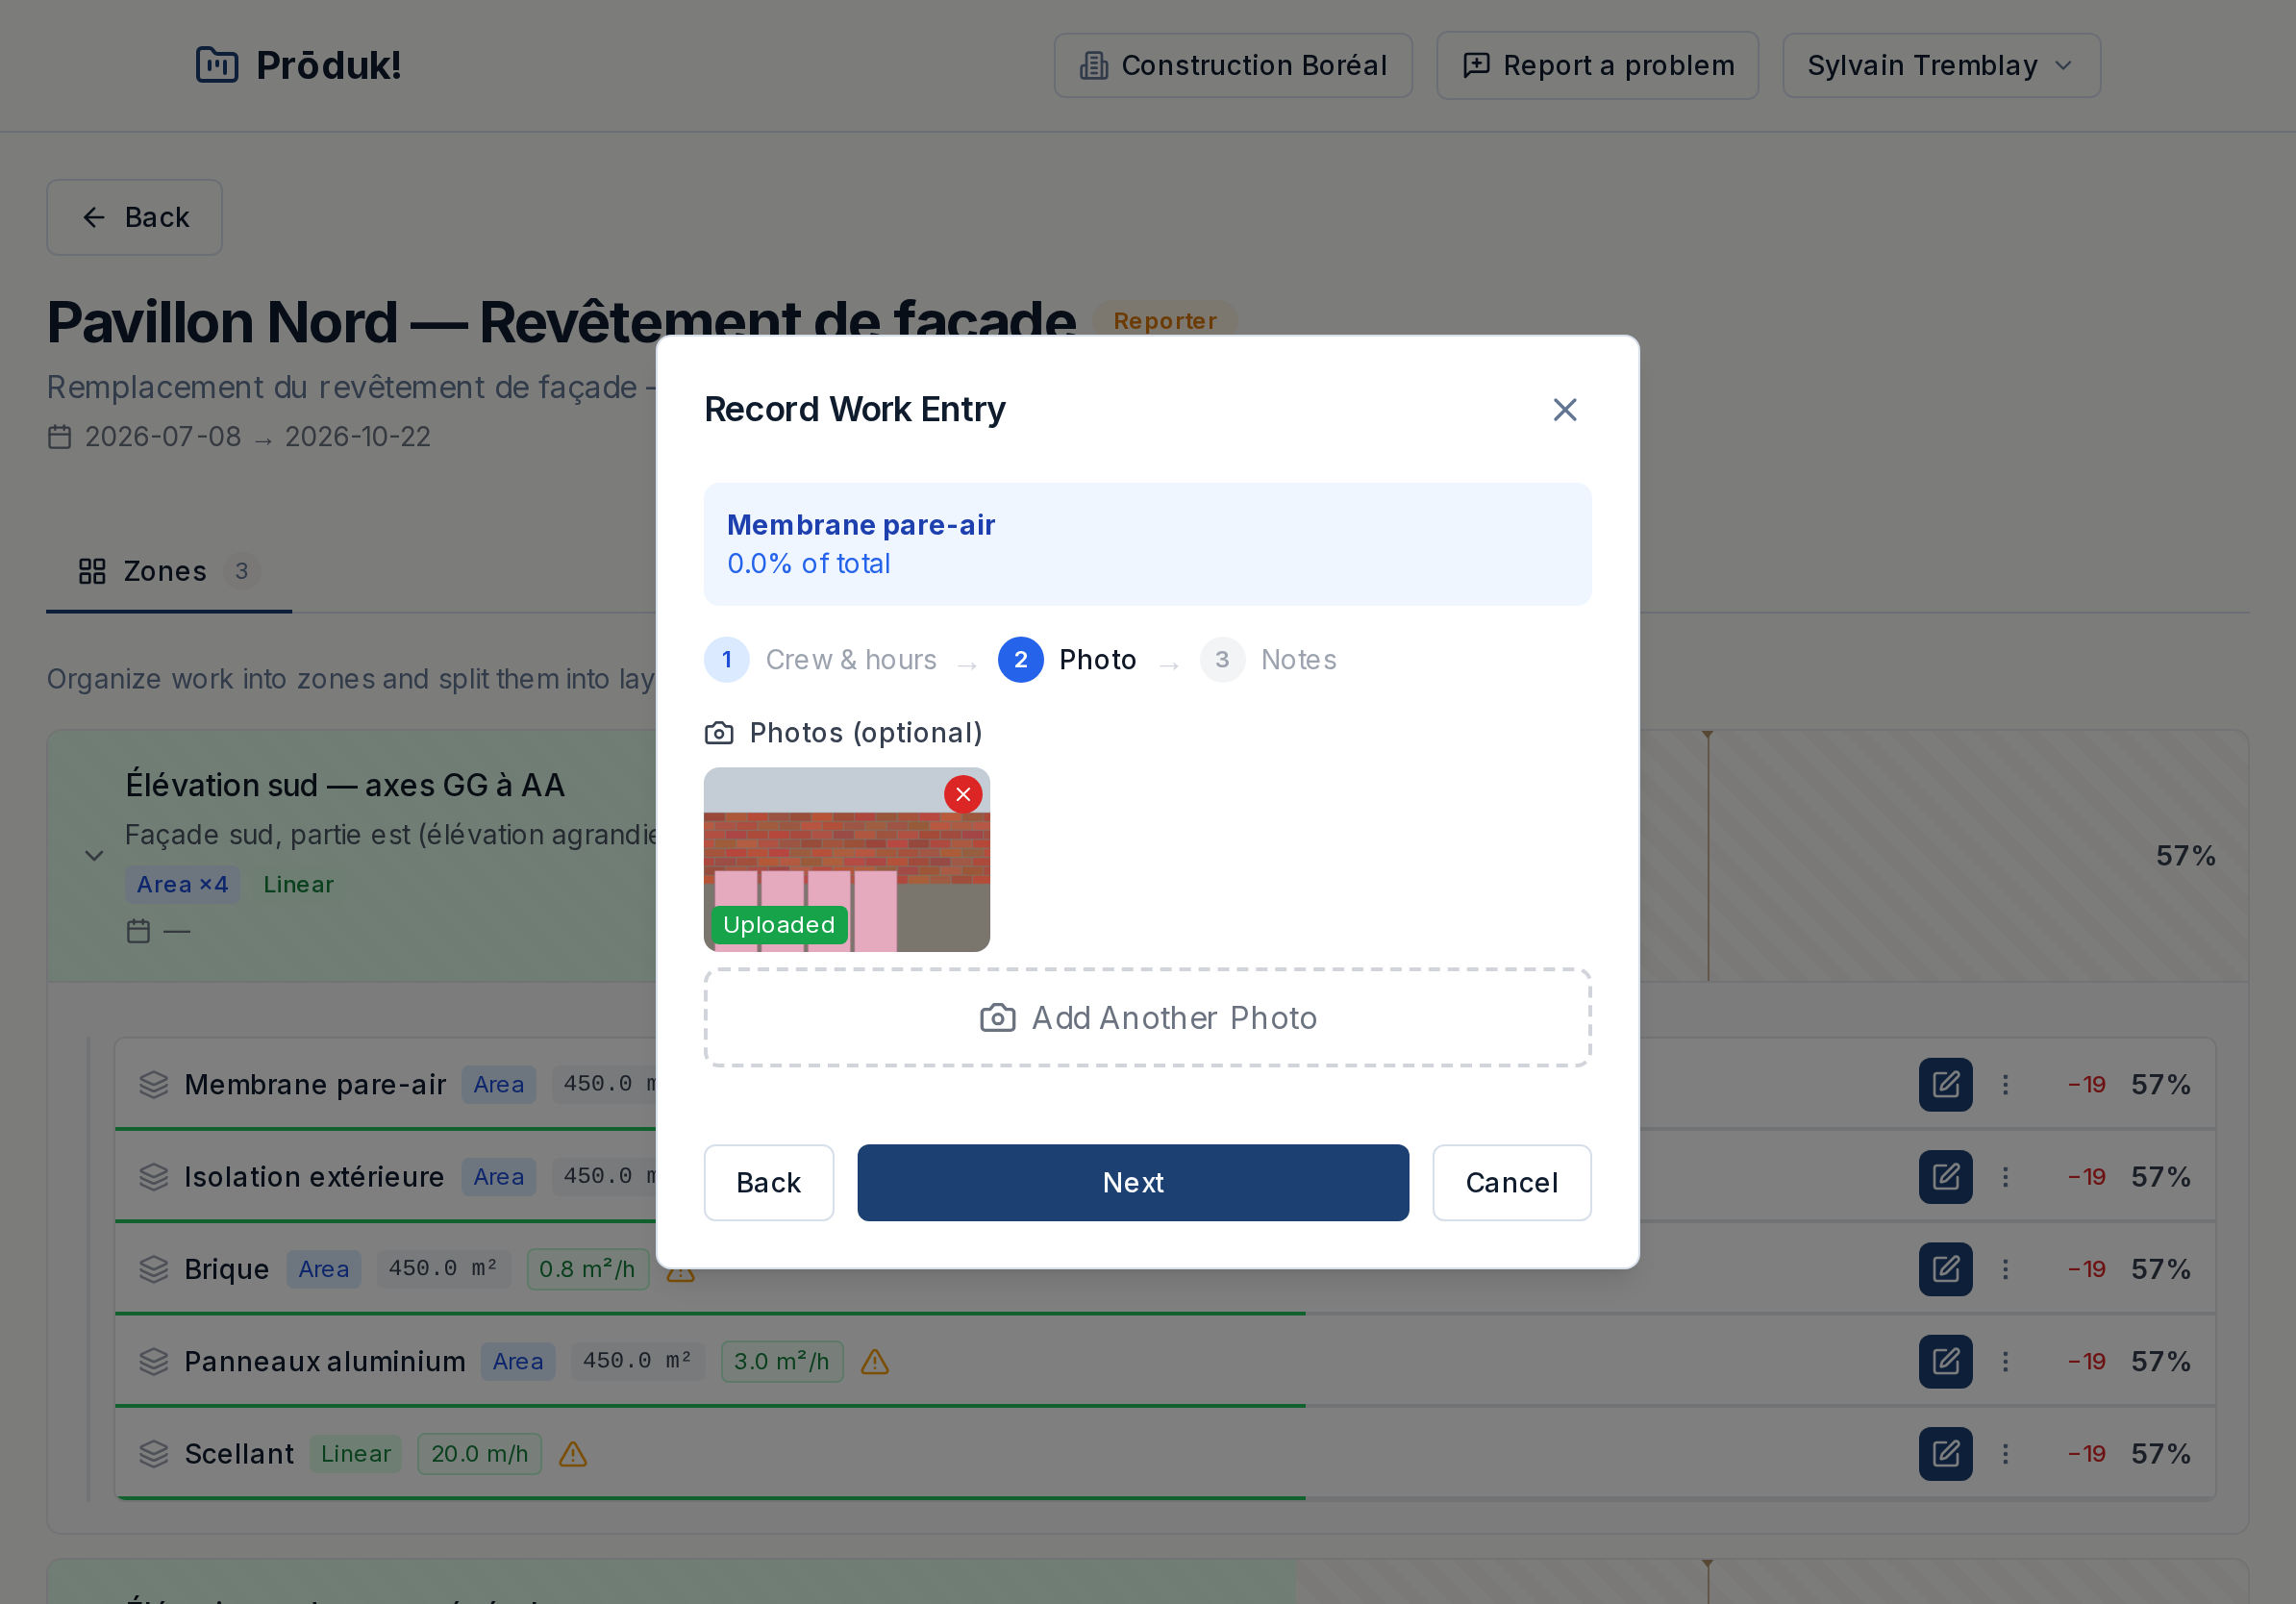Viewport: 2296px width, 1604px height.
Task: Open more options for Isolation extérieure
Action: [2005, 1177]
